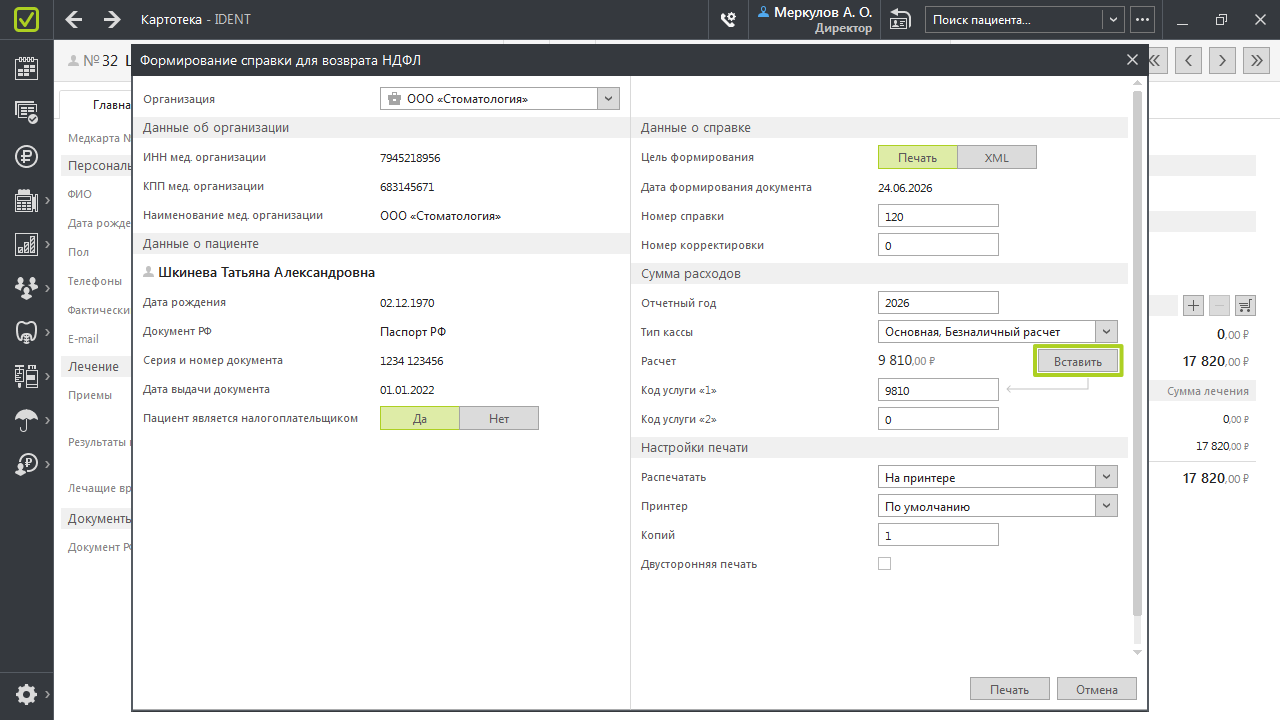The height and width of the screenshot is (720, 1280).
Task: Click the ИНН value 7945218956
Action: pos(410,158)
